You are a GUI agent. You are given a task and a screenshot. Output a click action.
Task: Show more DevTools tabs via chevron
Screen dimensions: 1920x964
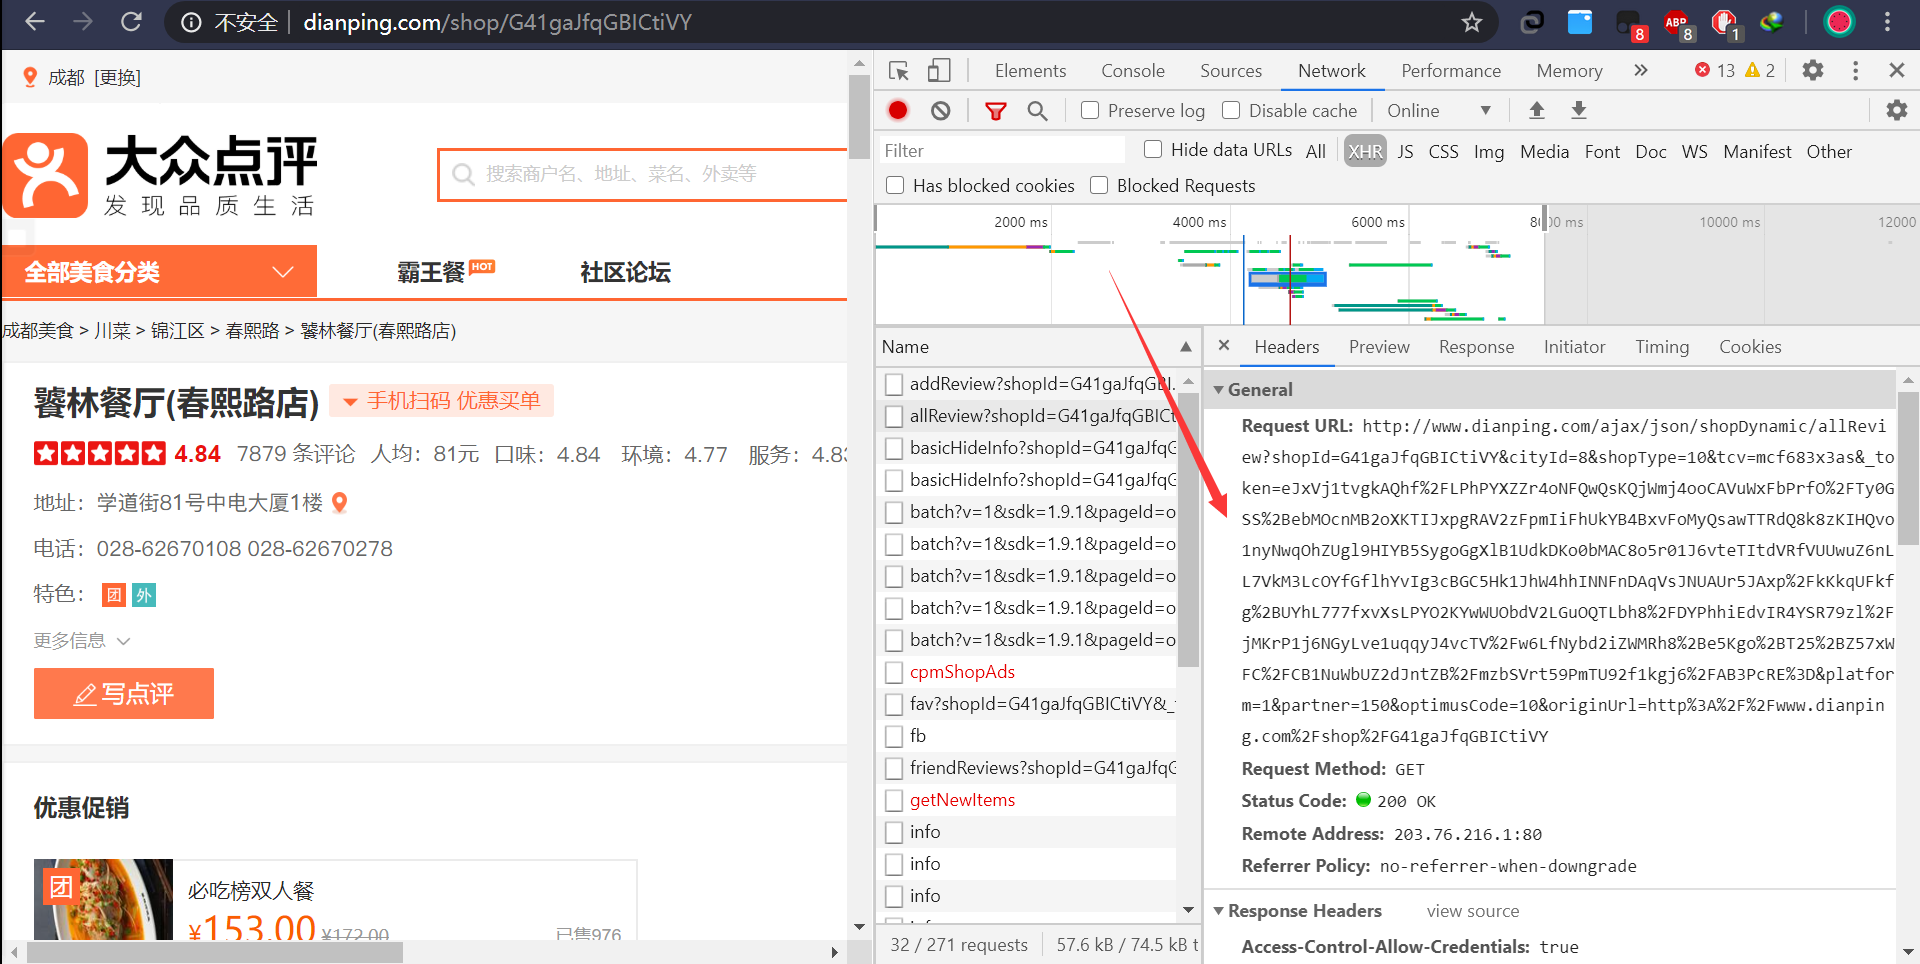coord(1640,70)
